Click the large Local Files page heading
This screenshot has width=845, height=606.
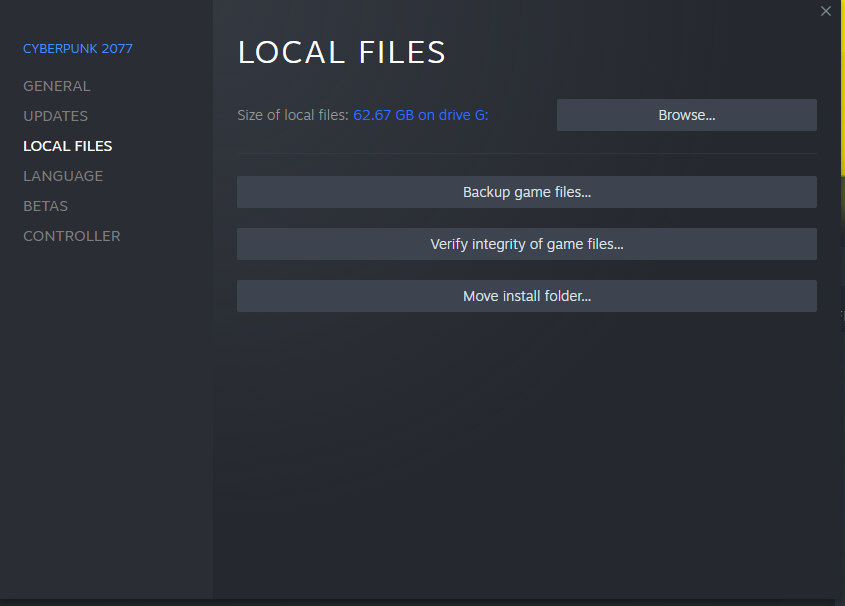[x=341, y=52]
